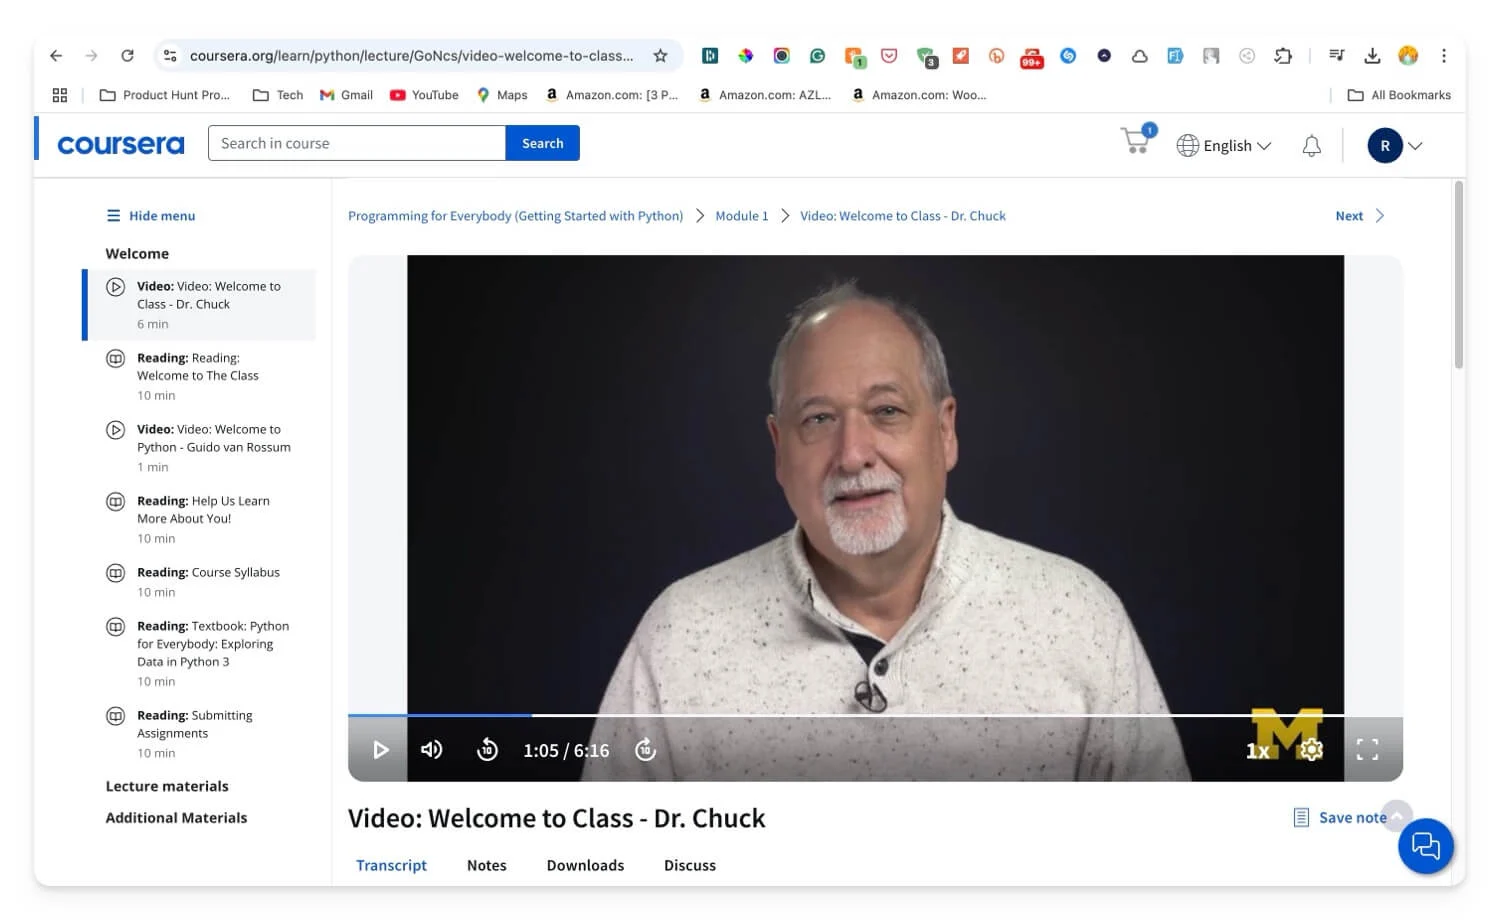Open the English language dropdown
Screen dimensions: 1500x920
[x=1224, y=146]
